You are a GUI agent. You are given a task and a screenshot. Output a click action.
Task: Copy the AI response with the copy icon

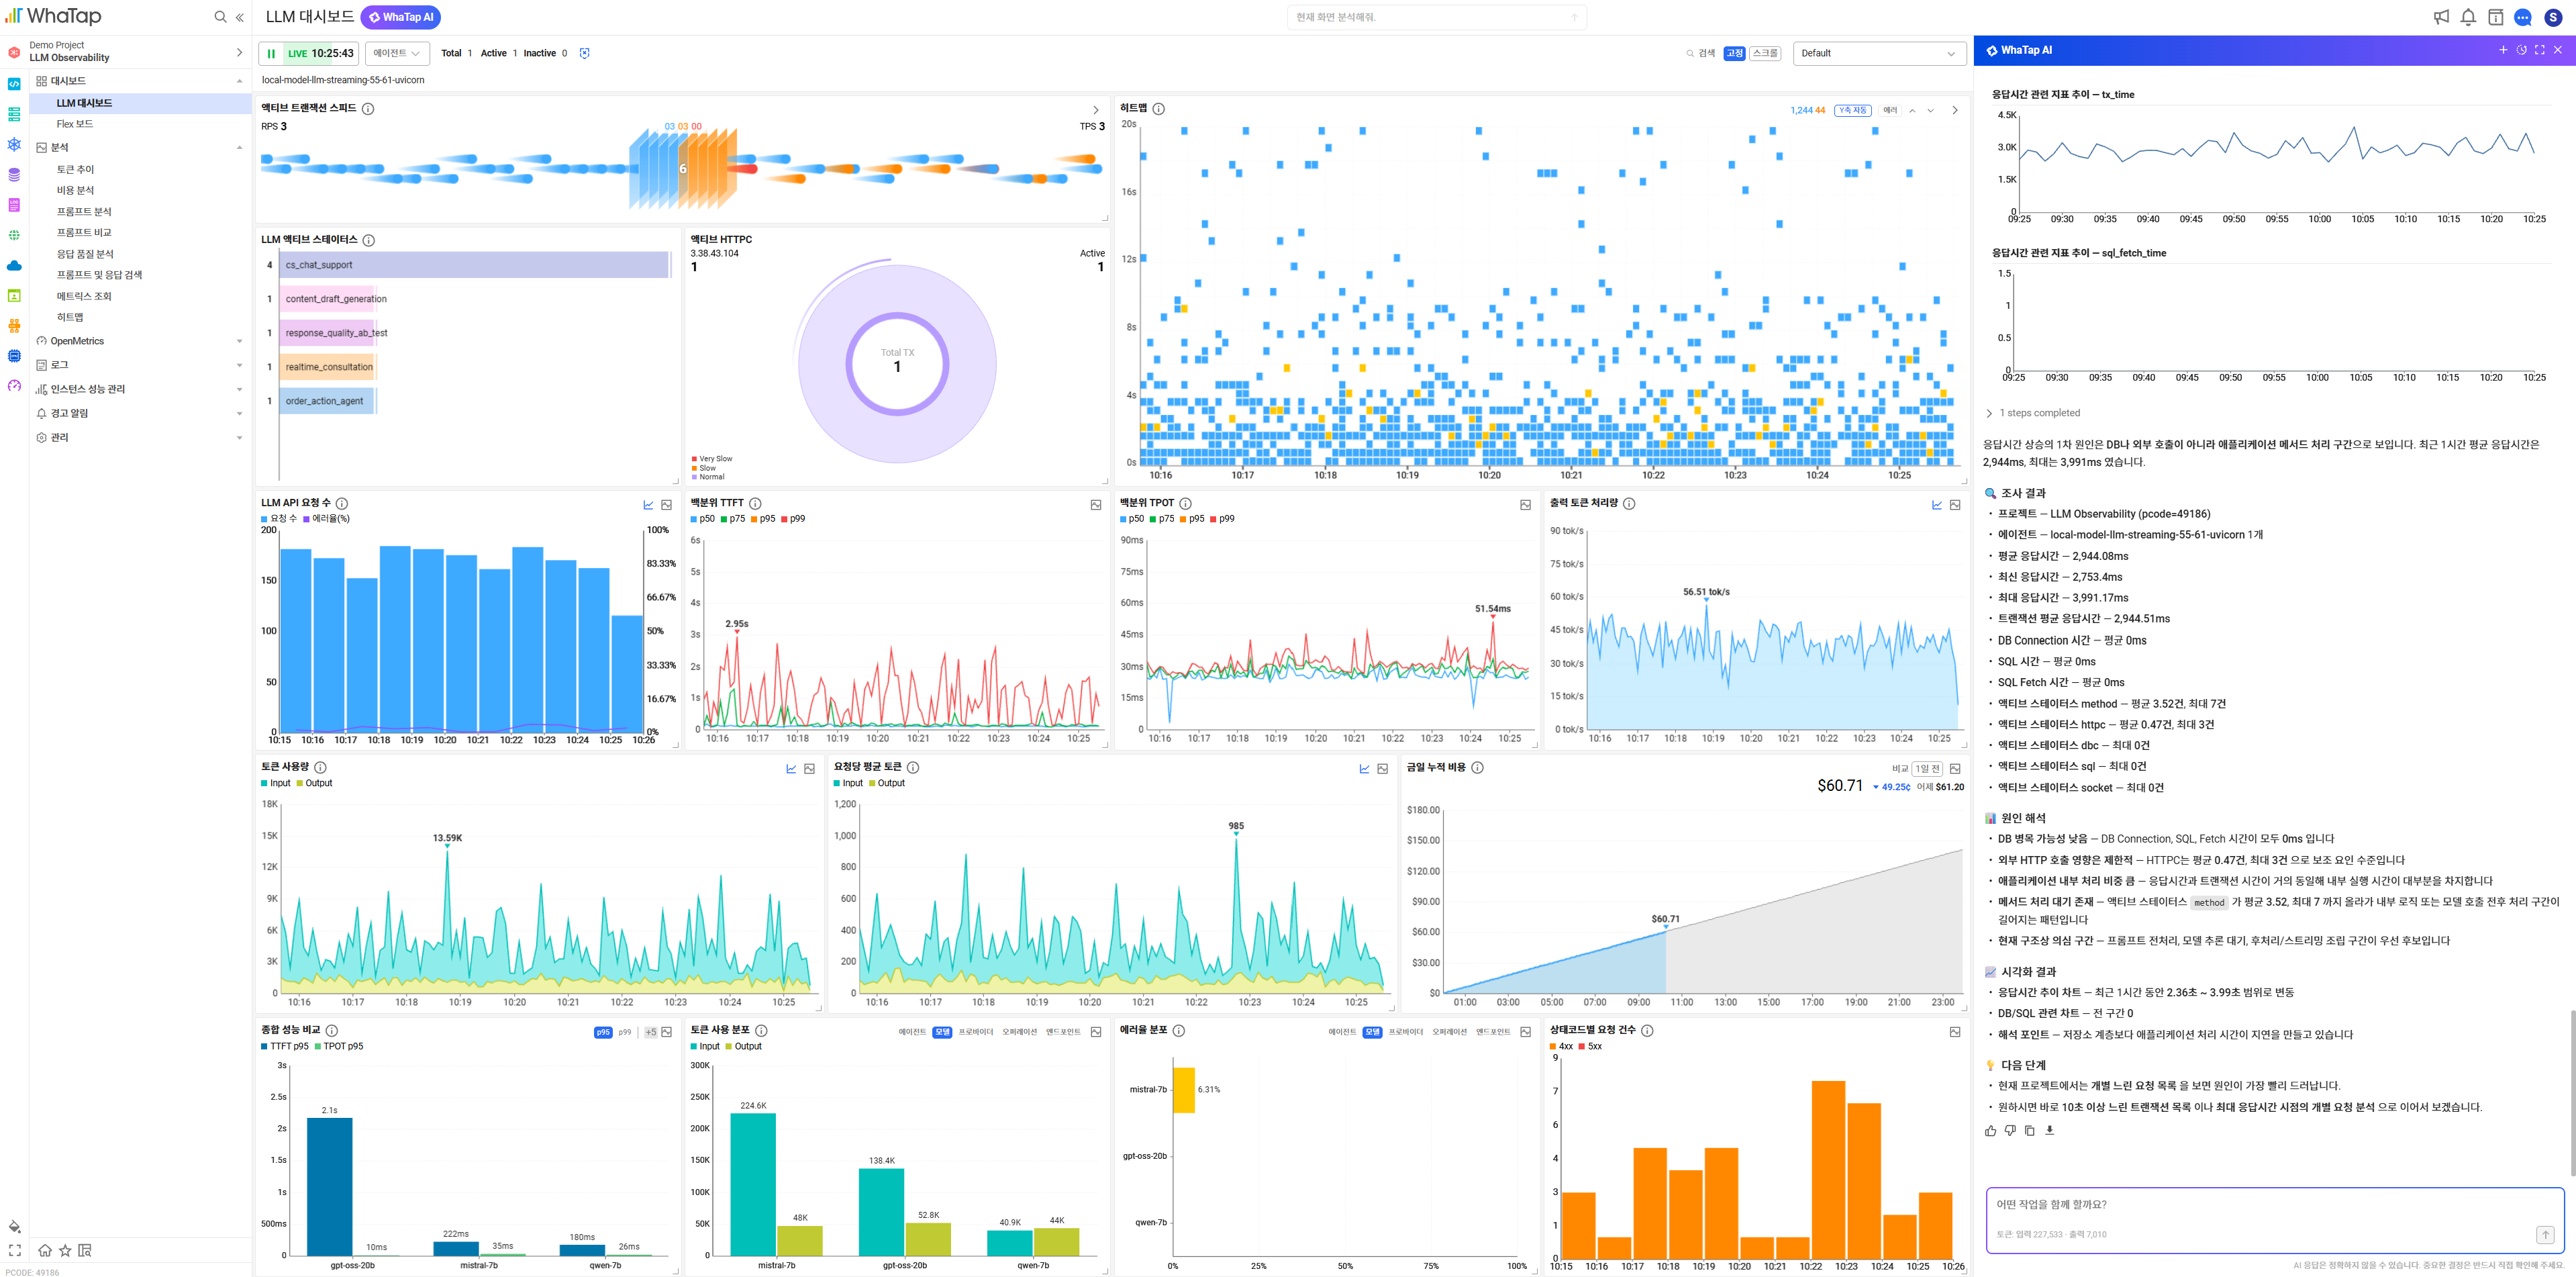pos(2029,1131)
